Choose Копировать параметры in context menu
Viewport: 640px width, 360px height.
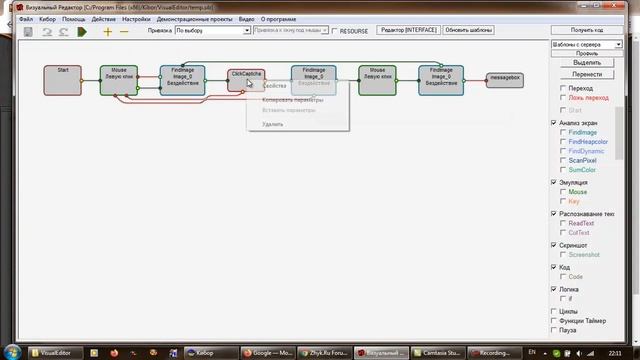tap(292, 100)
